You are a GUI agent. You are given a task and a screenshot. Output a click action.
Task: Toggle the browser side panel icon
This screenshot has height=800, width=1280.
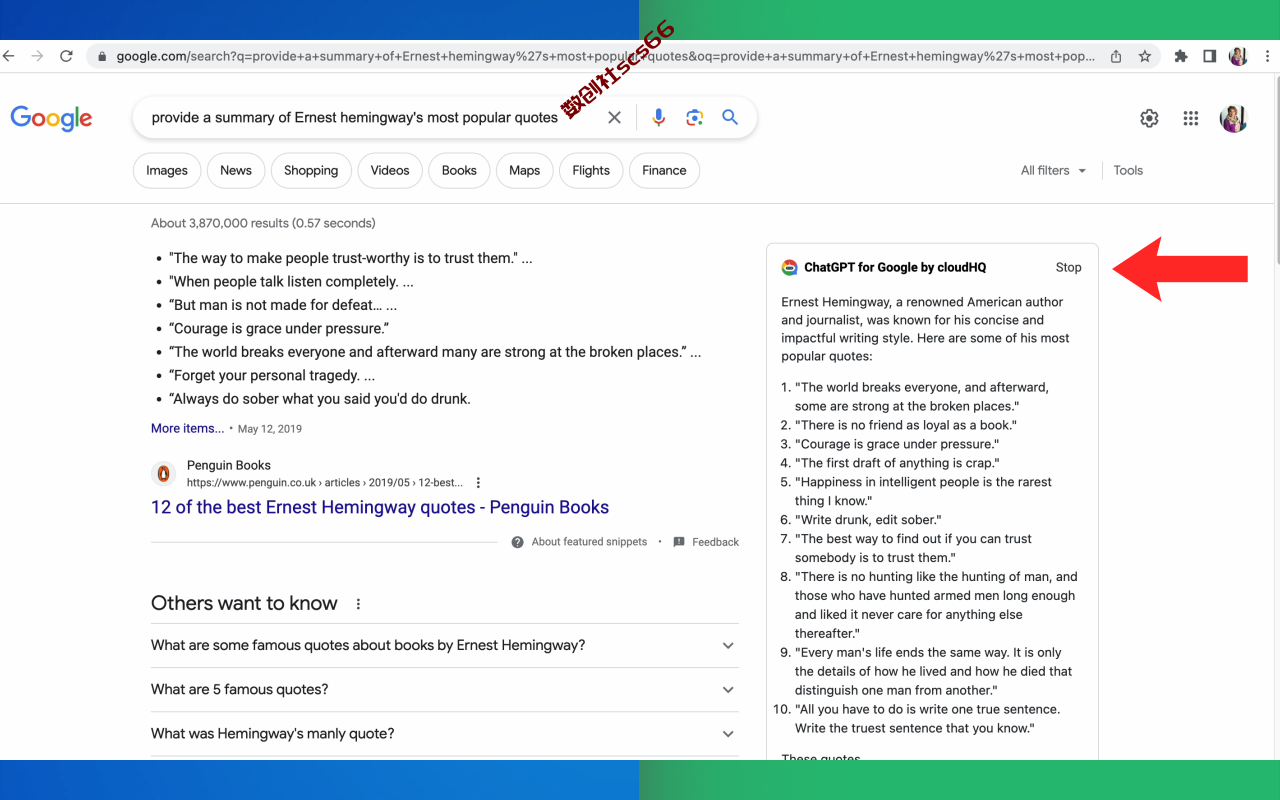(x=1209, y=57)
